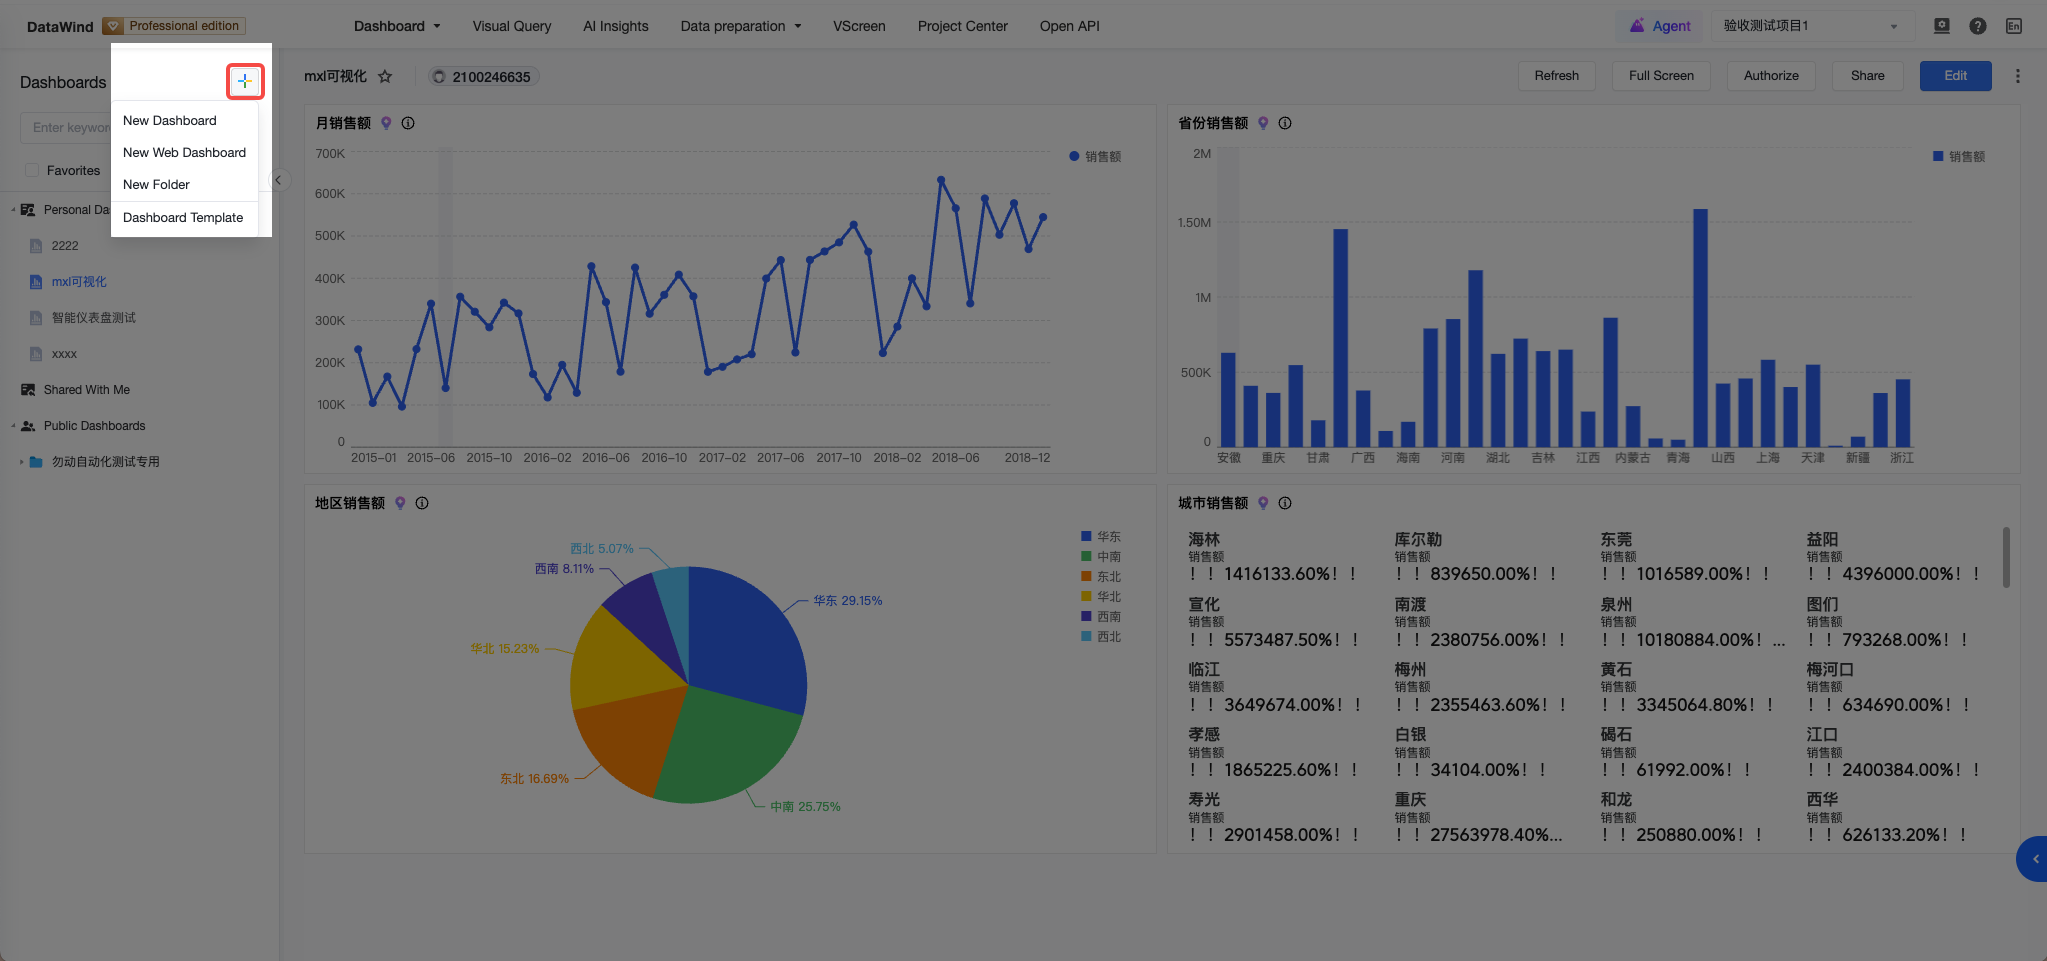Viewport: 2047px width, 961px height.
Task: Select New Web Dashboard from the menu
Action: coord(184,152)
